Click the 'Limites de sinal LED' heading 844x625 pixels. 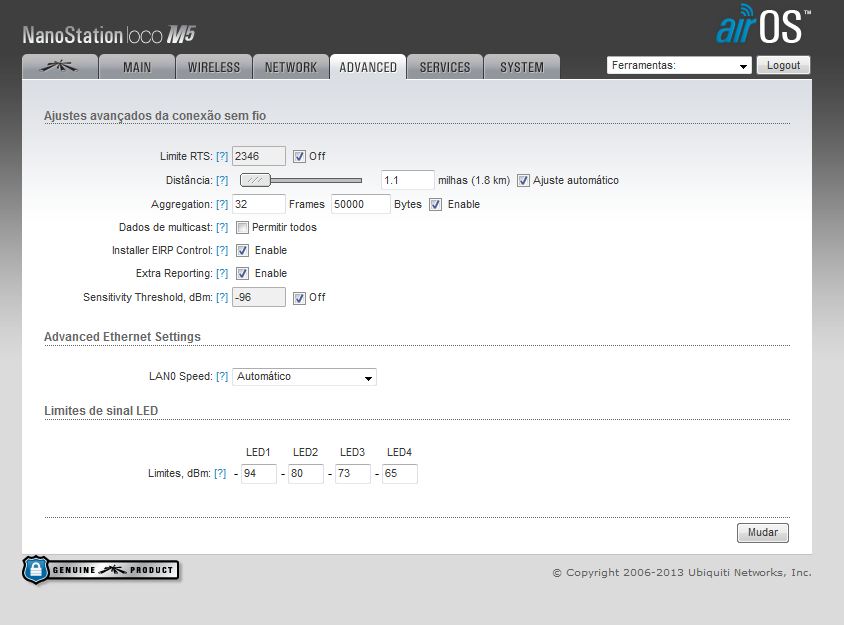[x=101, y=411]
